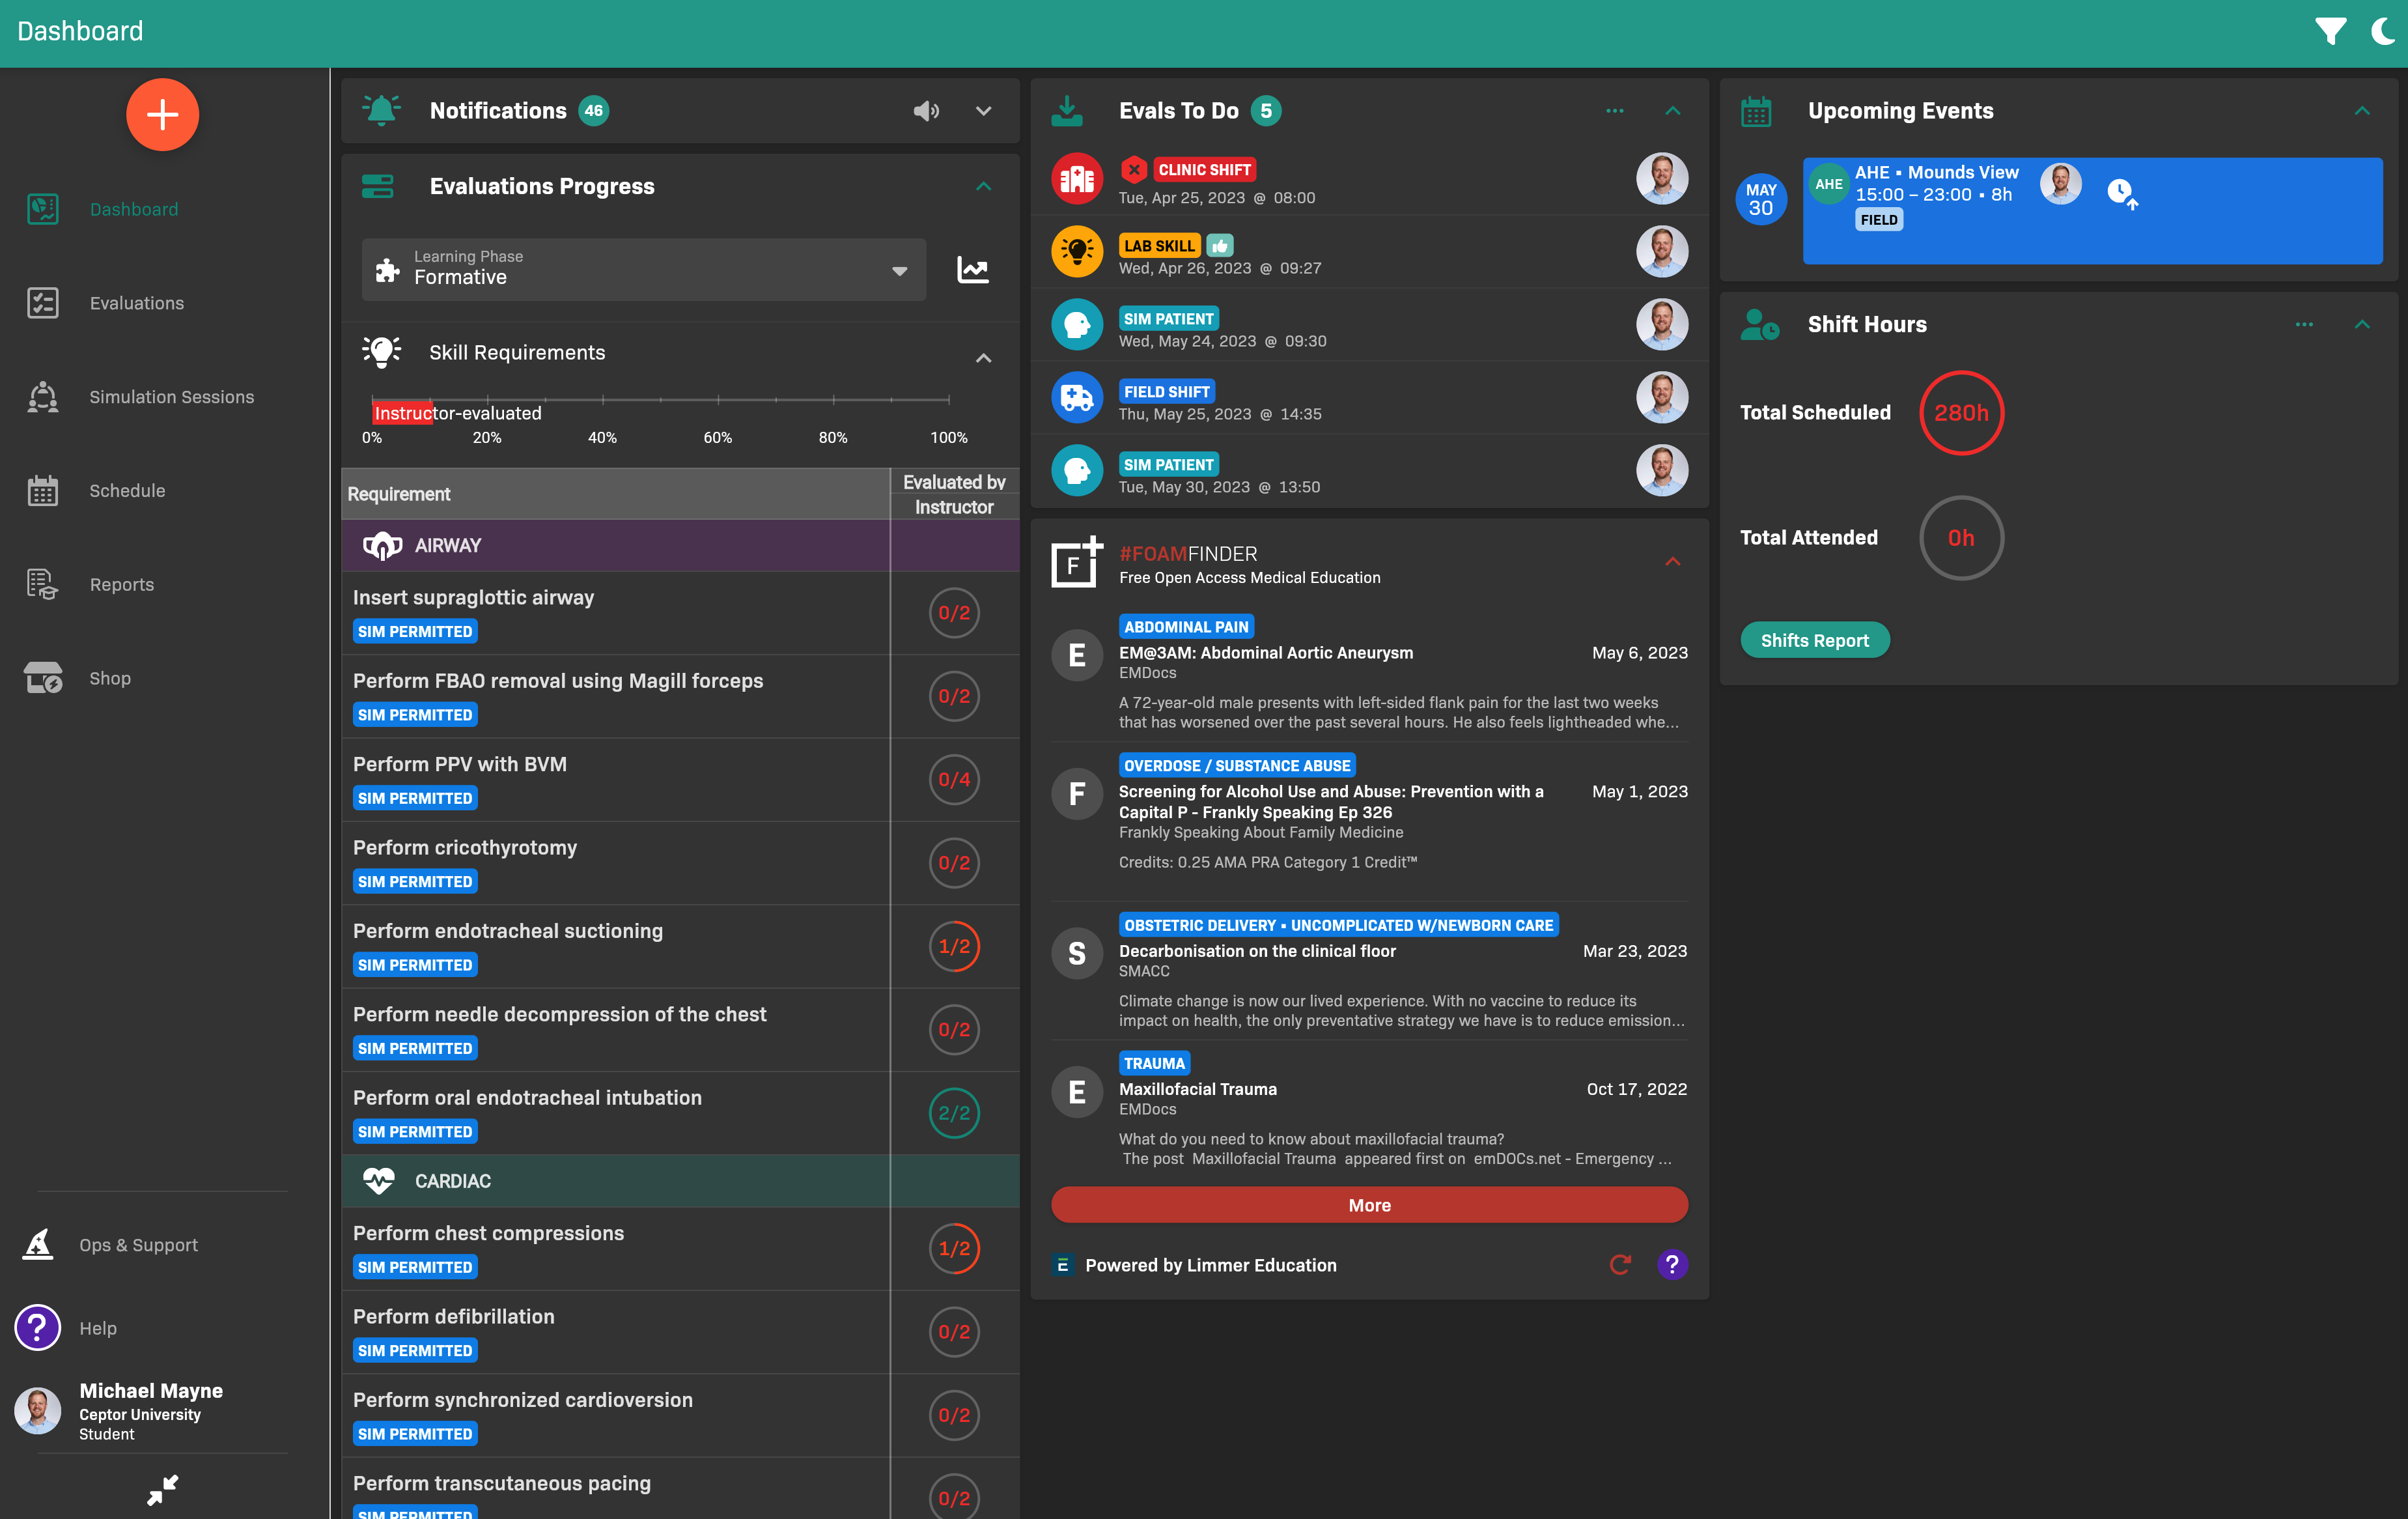Viewport: 2408px width, 1519px height.
Task: Click the Shifts Report button
Action: (1814, 640)
